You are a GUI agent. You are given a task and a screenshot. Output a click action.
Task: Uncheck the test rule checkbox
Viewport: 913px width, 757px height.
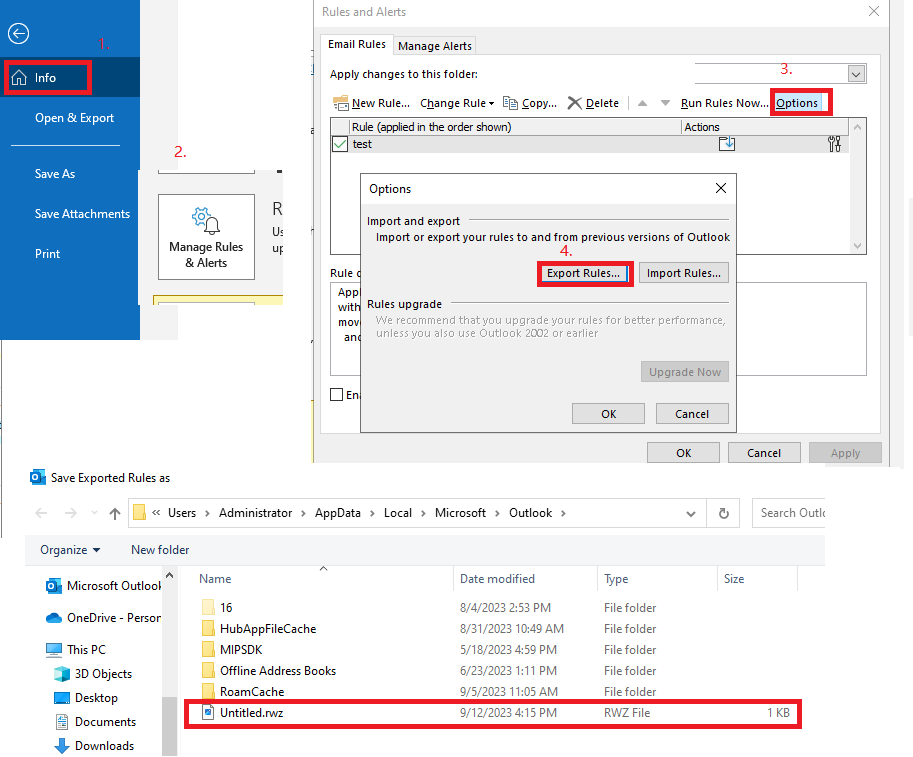pyautogui.click(x=340, y=144)
